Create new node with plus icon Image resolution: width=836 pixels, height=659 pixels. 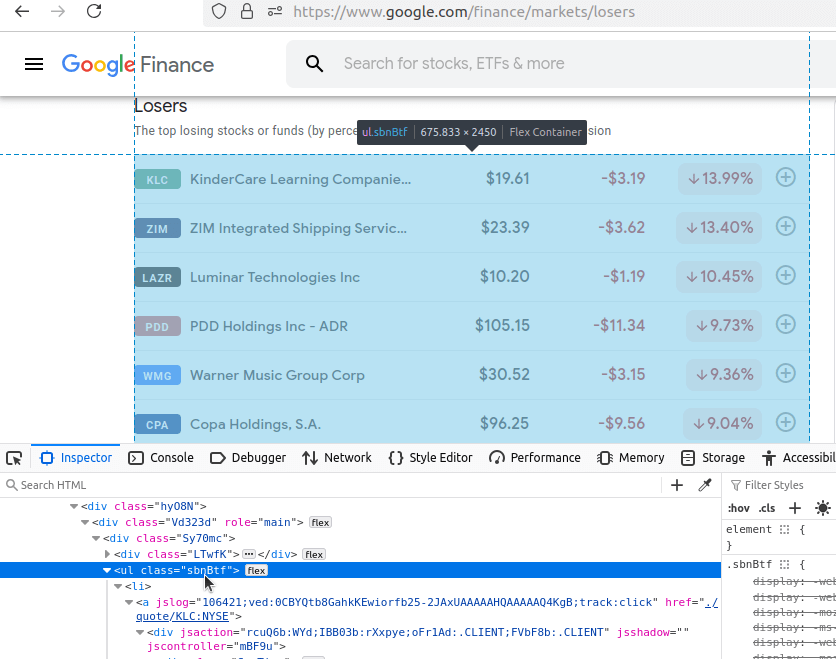pos(677,485)
